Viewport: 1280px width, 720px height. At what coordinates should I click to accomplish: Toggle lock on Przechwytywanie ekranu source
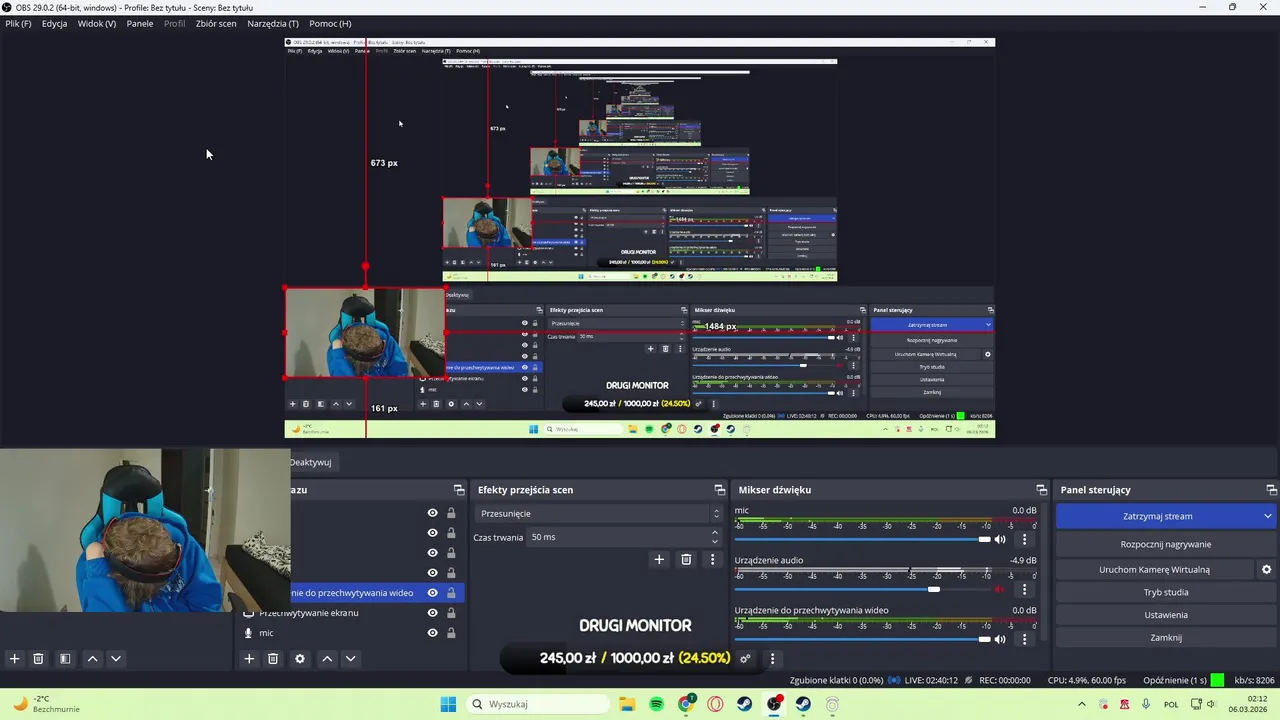tap(451, 613)
